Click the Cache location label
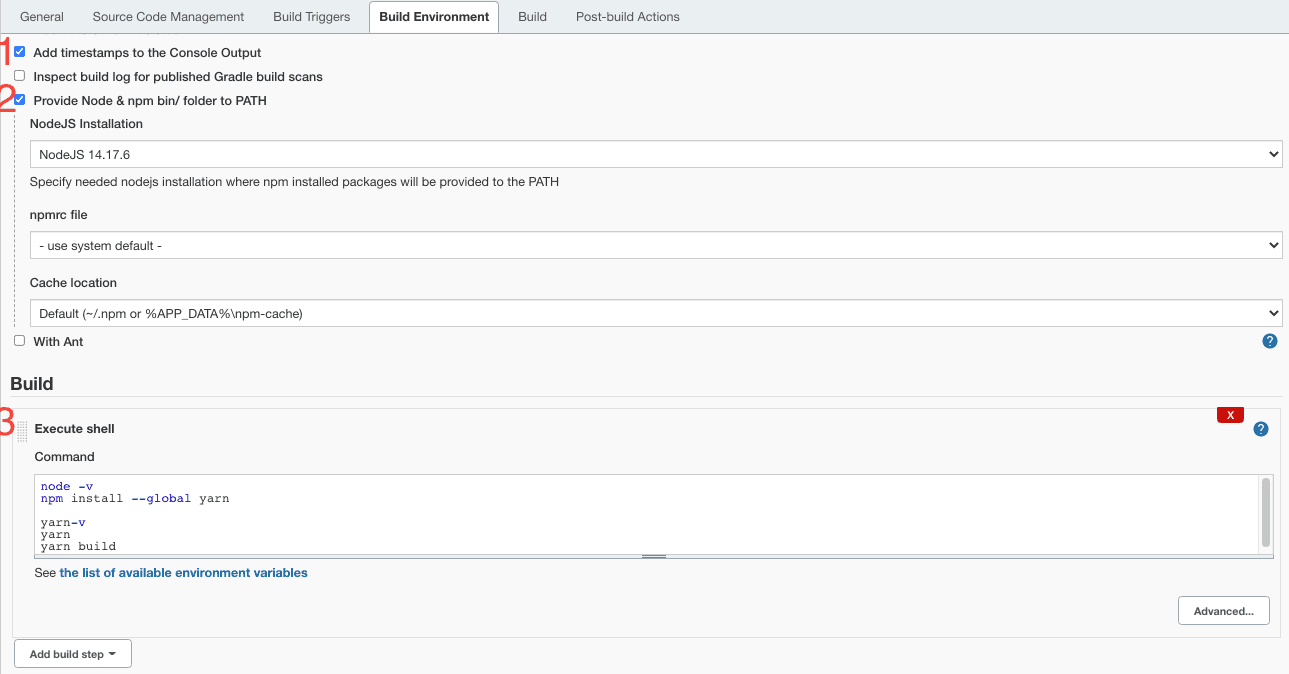 click(x=73, y=283)
